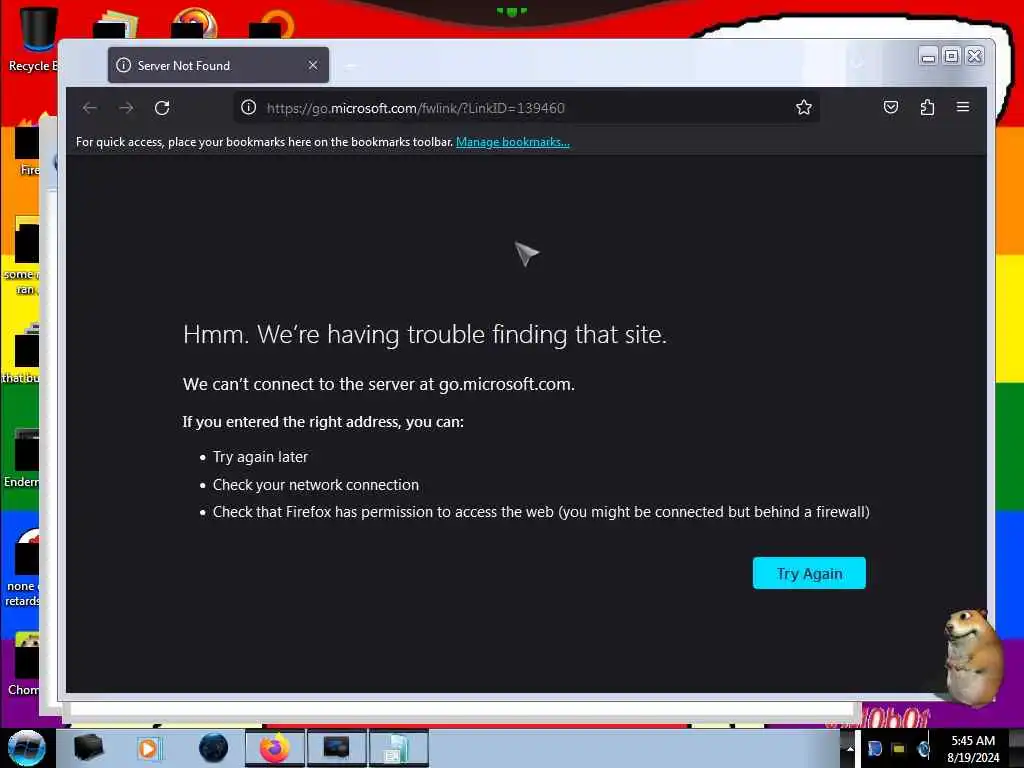
Task: Open the dark globe taskbar icon
Action: click(214, 748)
